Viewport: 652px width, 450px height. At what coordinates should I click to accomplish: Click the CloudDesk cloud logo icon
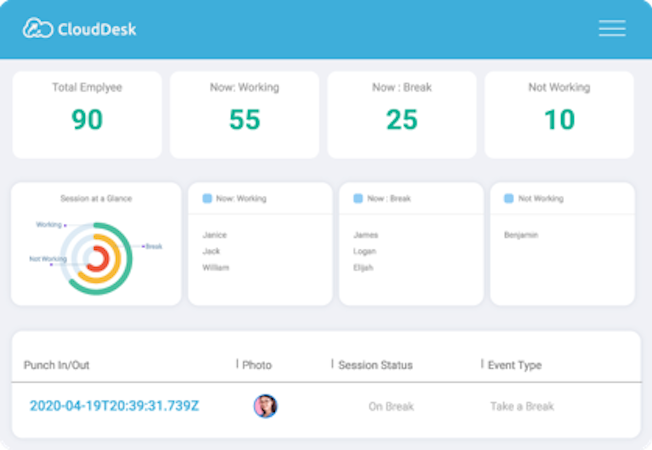[38, 28]
